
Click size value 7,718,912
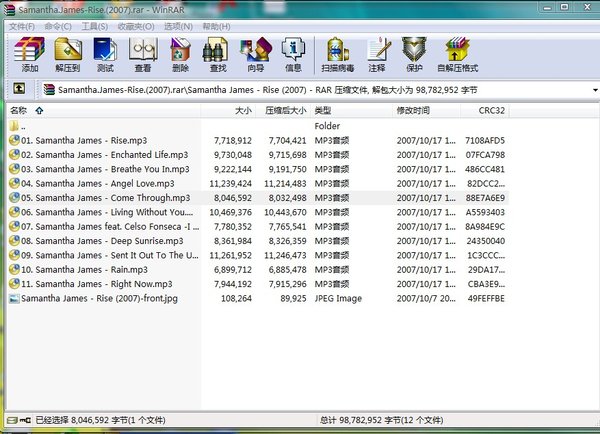(x=233, y=140)
